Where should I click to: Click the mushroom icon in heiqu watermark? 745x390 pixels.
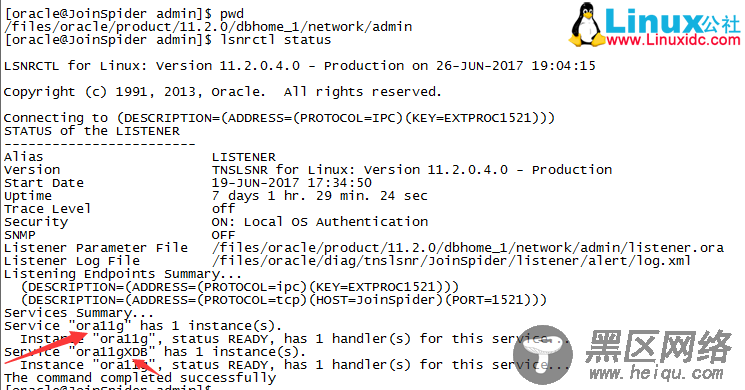[543, 355]
